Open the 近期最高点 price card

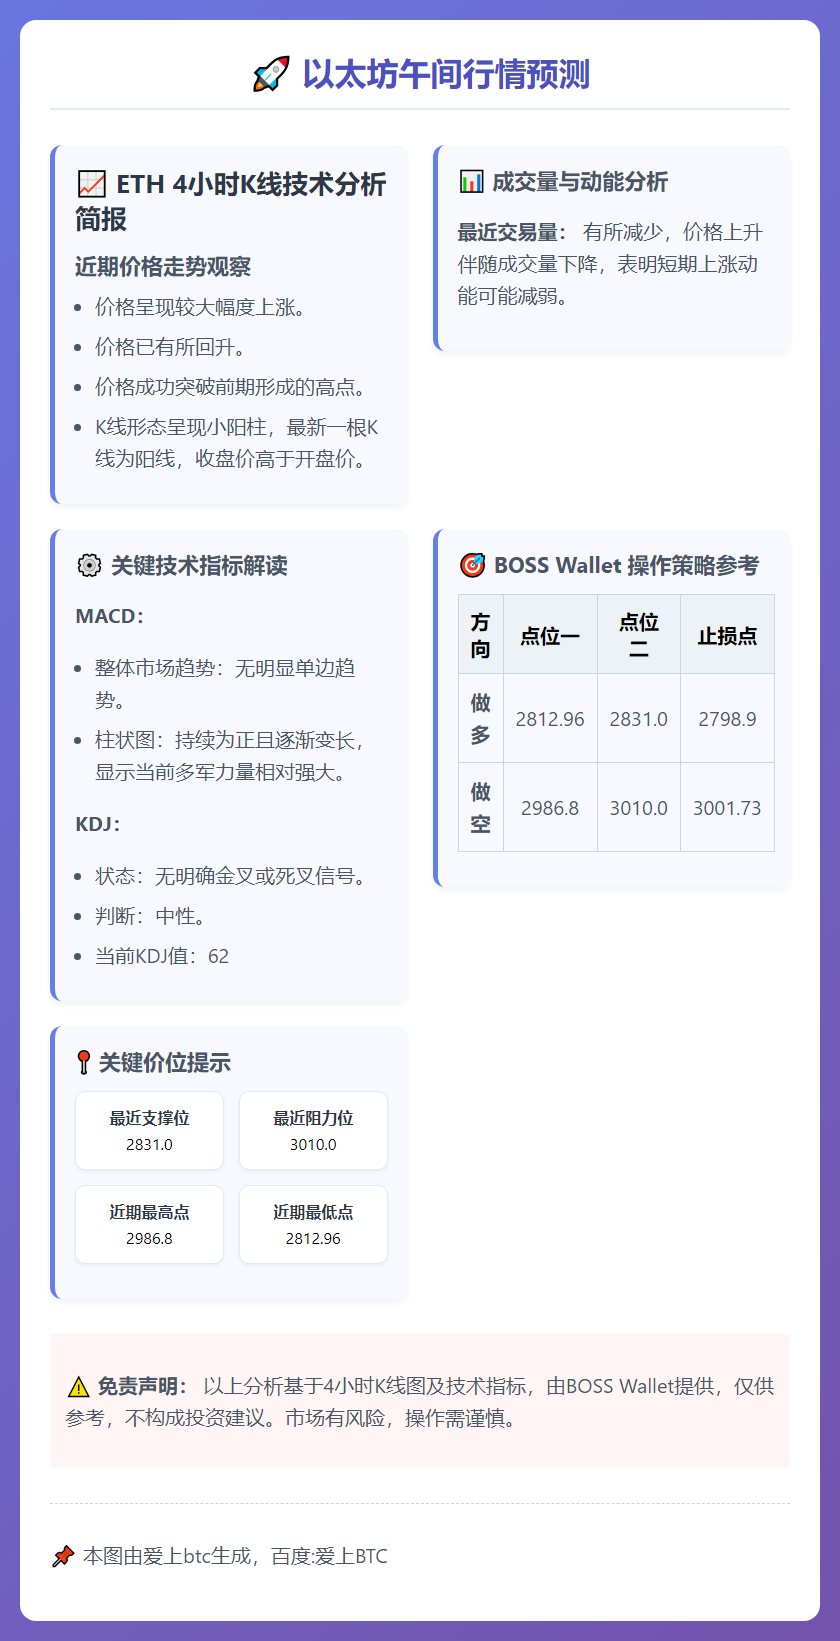149,1224
